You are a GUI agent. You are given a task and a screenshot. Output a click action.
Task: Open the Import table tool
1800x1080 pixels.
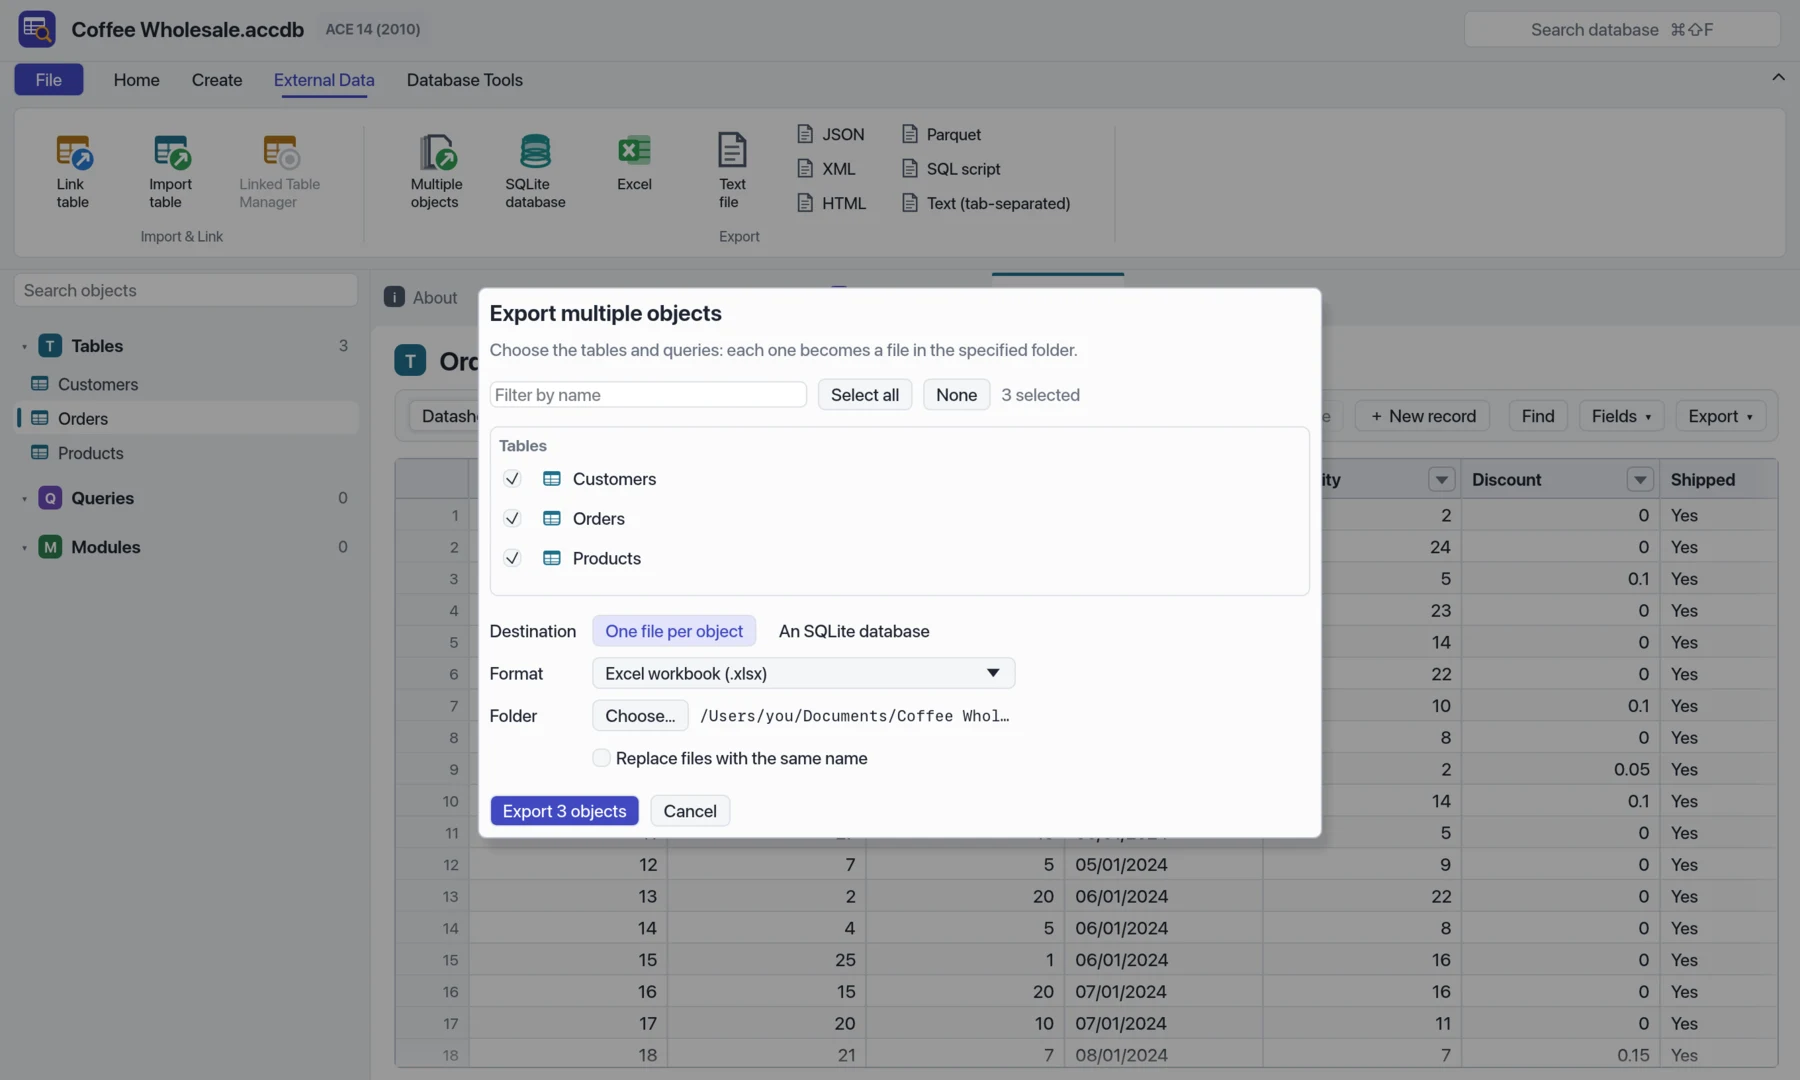[171, 152]
